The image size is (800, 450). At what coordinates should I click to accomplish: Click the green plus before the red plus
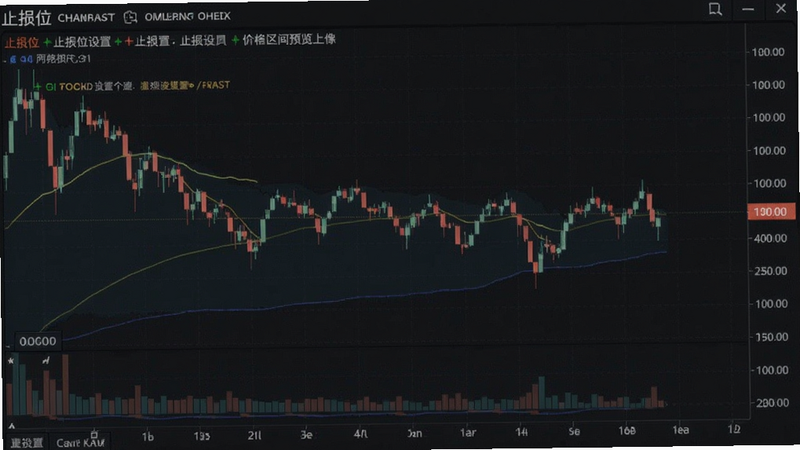coord(118,42)
